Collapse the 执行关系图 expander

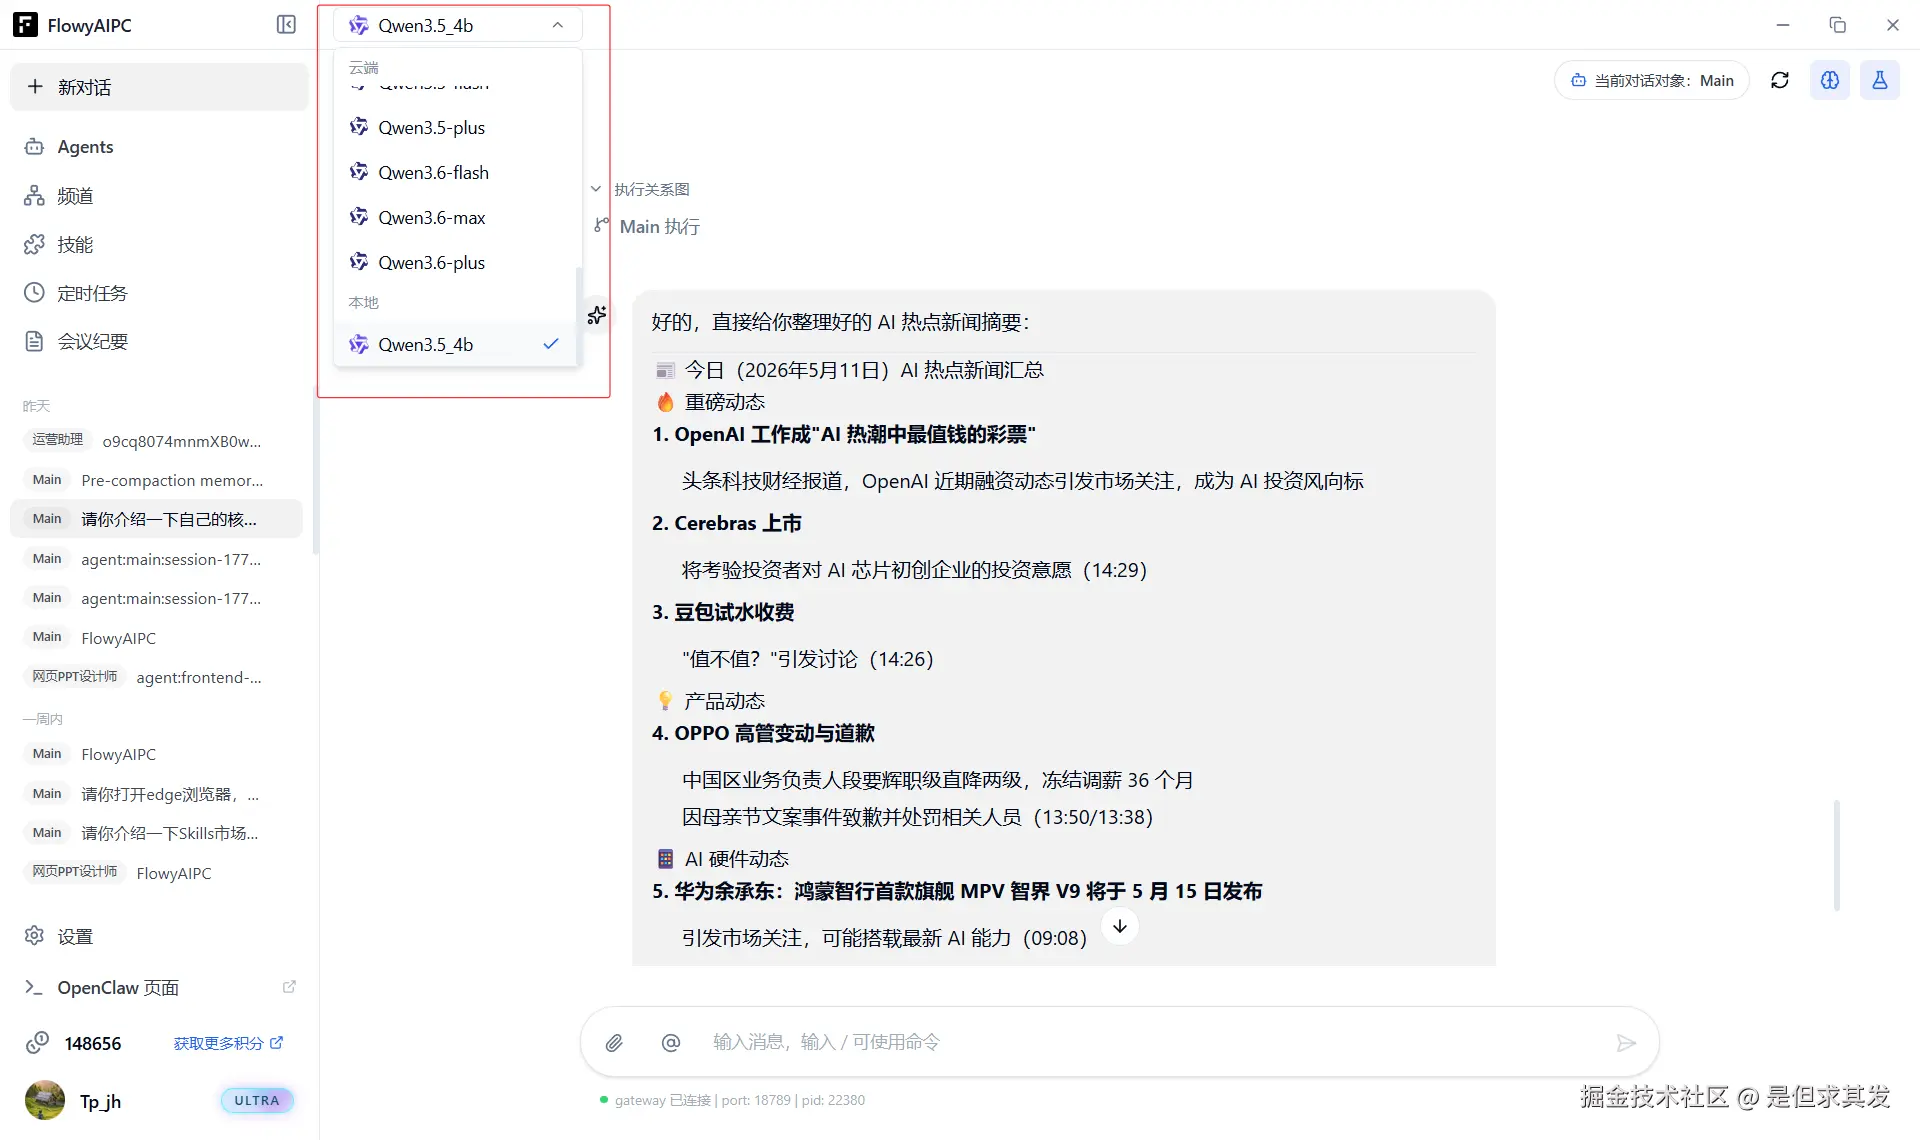(x=596, y=189)
